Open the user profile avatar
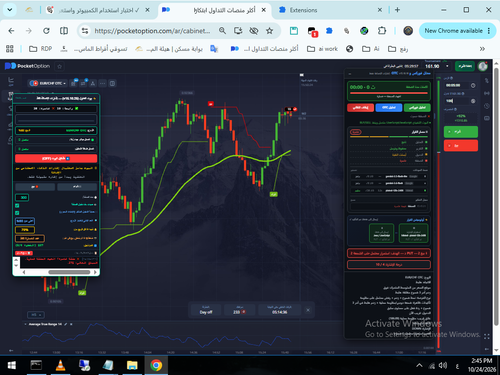This screenshot has height=375, width=500. [483, 66]
